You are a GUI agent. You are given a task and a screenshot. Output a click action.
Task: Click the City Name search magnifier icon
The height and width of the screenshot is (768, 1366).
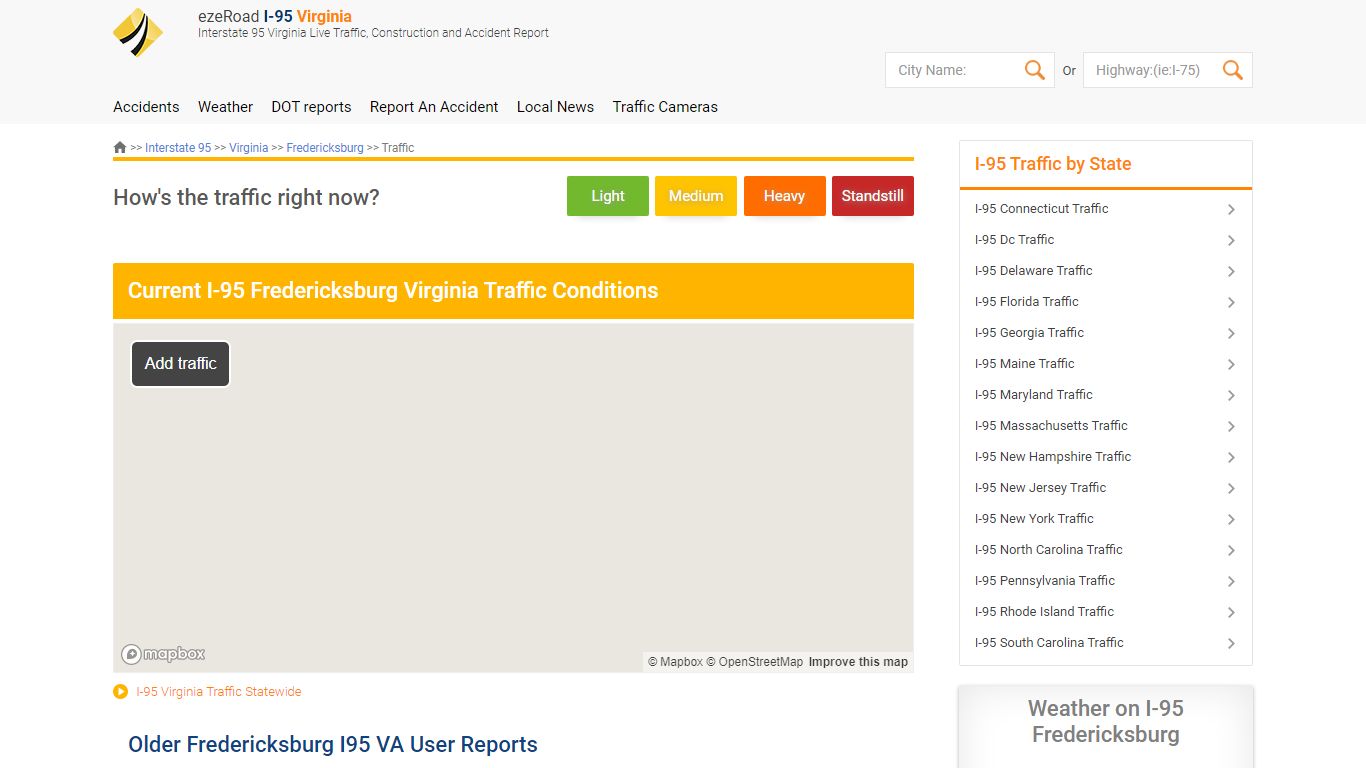click(1034, 70)
